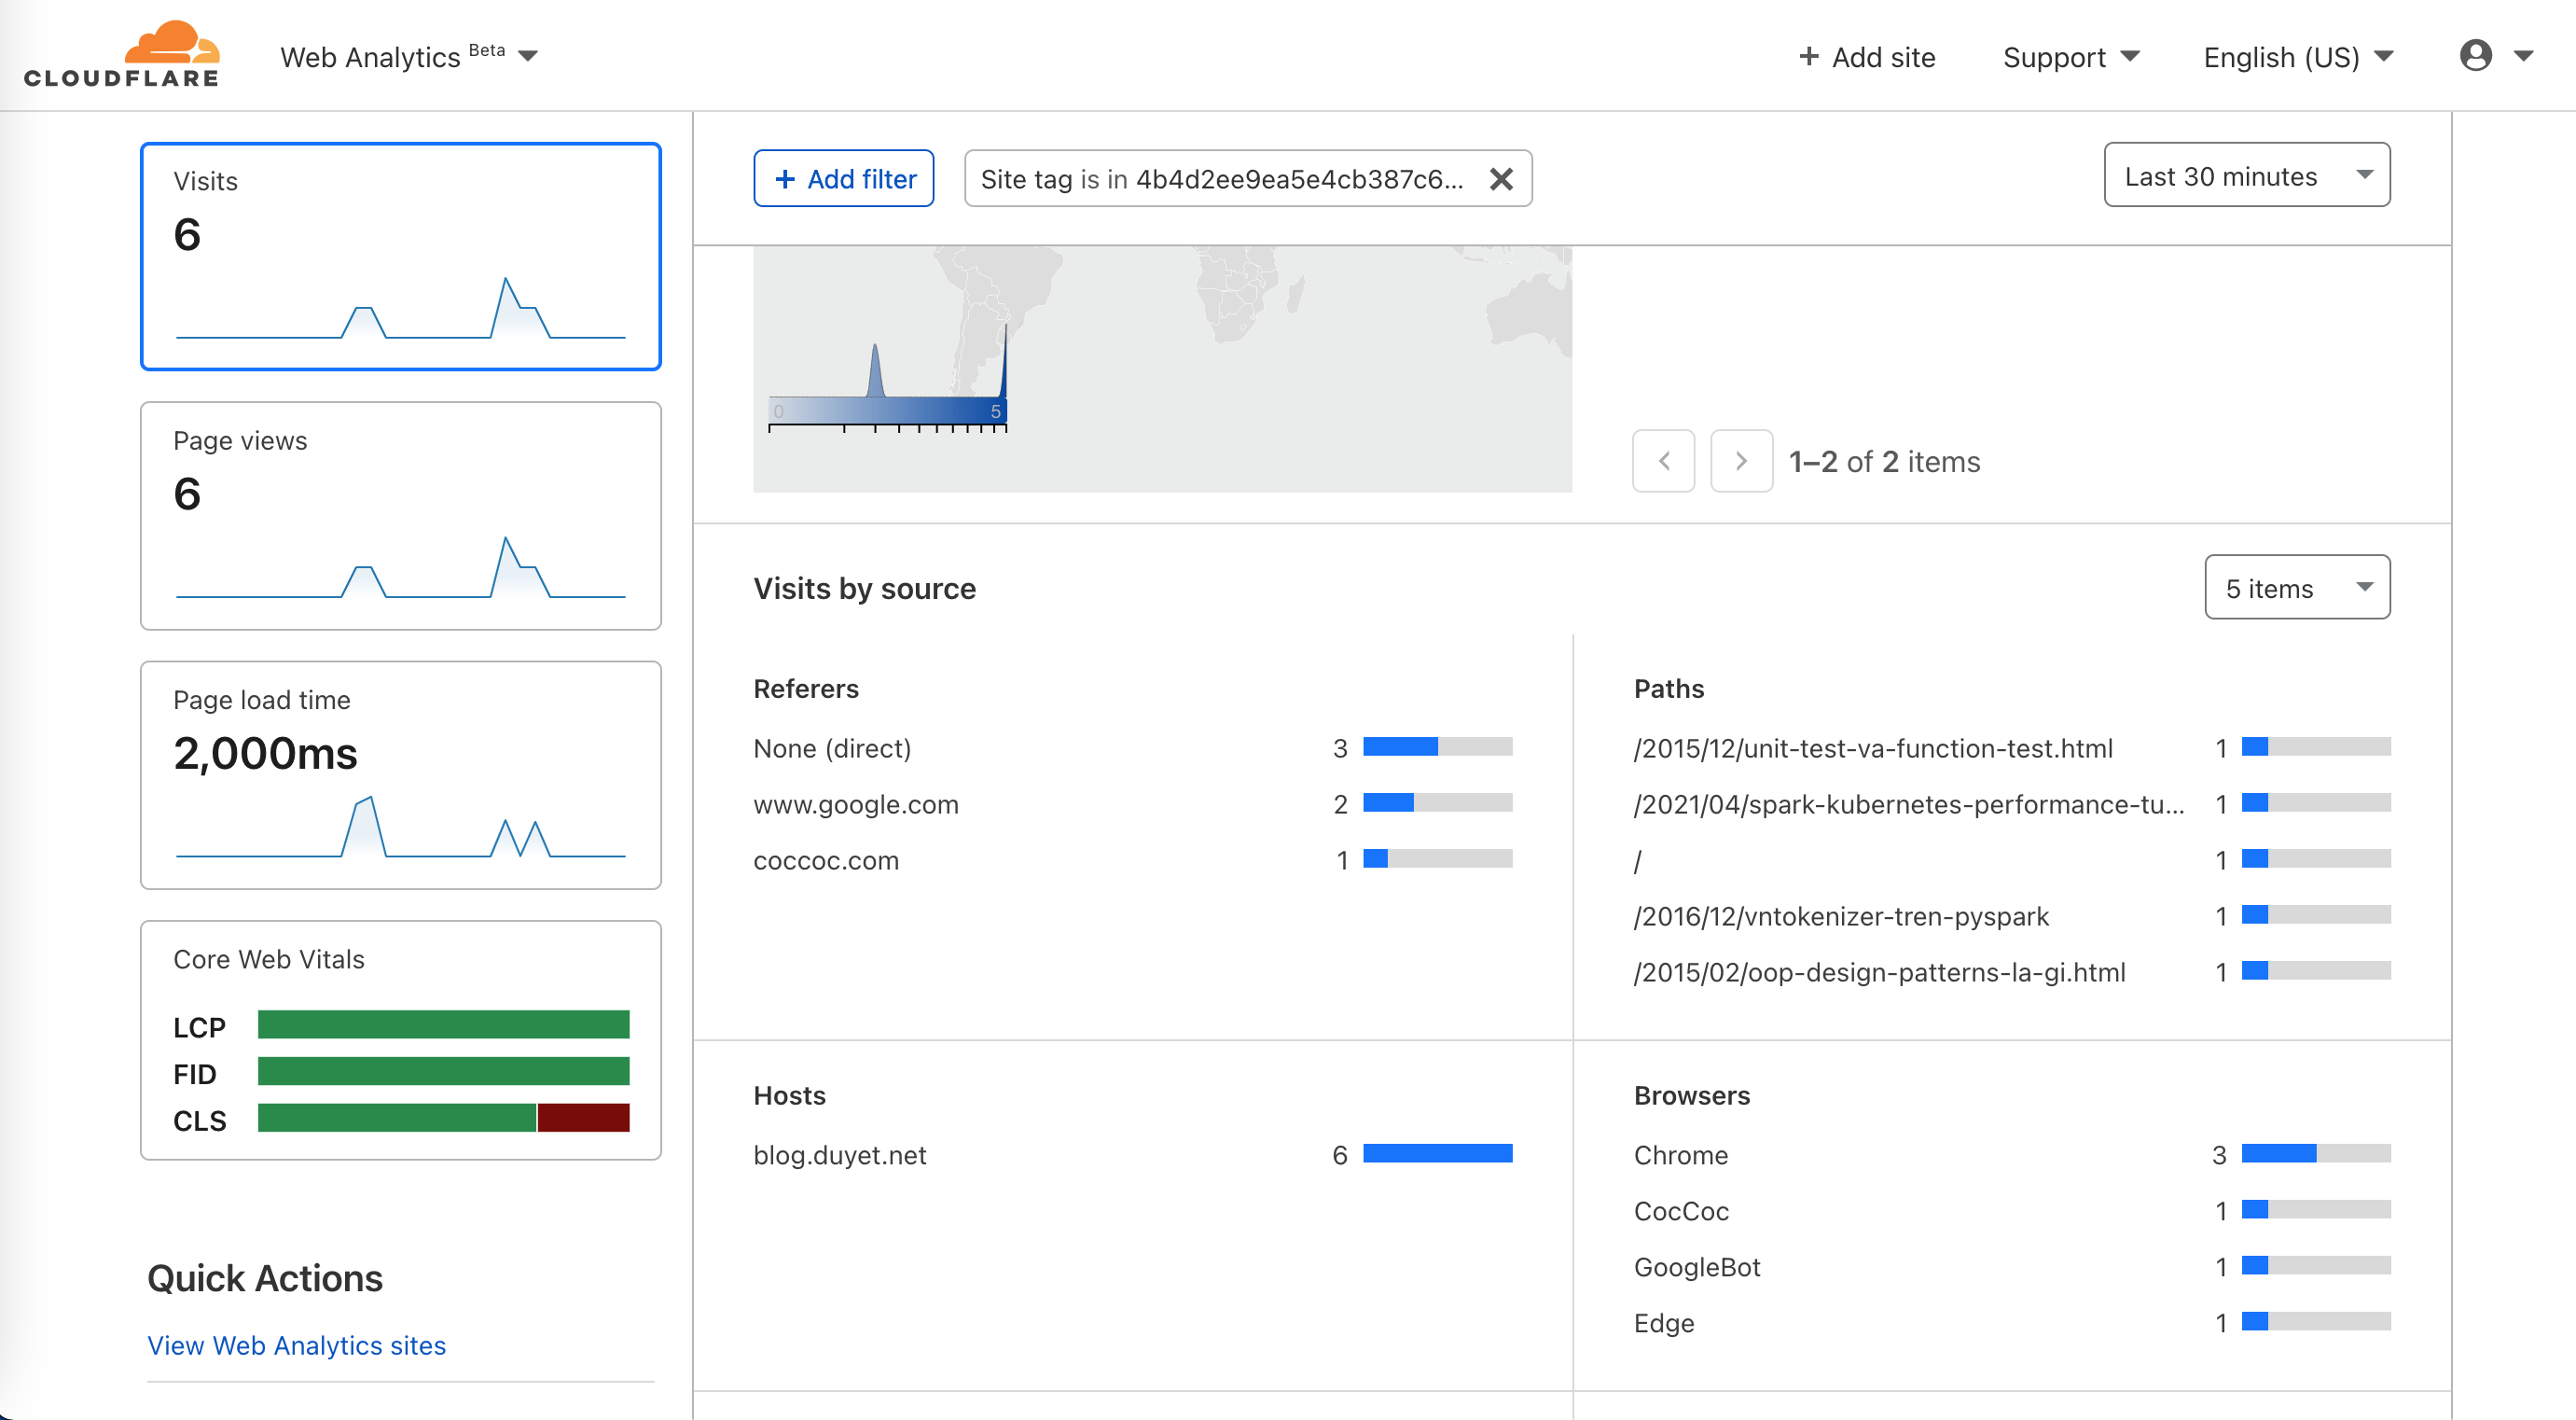Select the Page load time card
Viewport: 2576px width, 1420px height.
click(x=400, y=775)
